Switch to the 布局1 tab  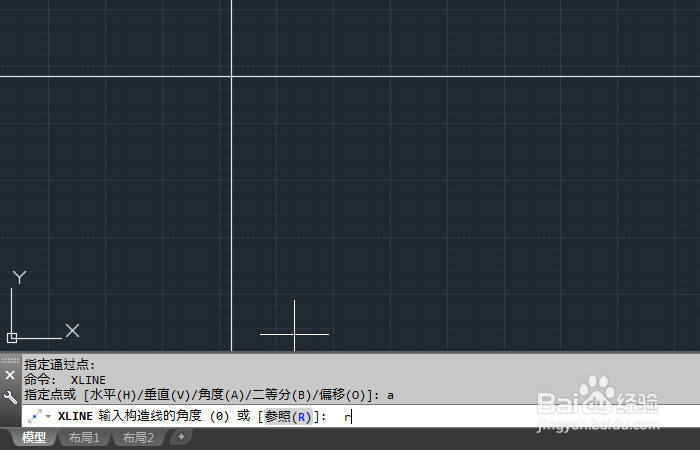[x=84, y=438]
